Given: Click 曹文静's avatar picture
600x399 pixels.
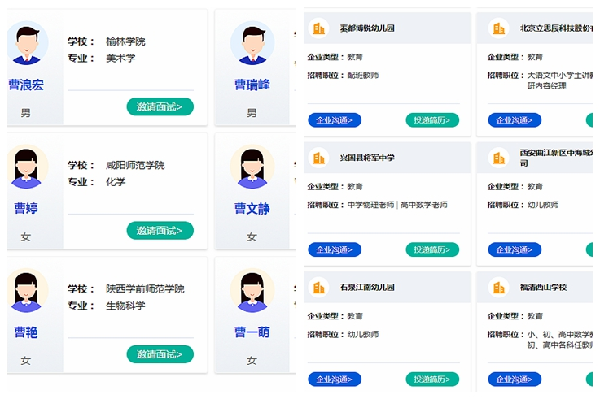Looking at the screenshot, I should (252, 167).
